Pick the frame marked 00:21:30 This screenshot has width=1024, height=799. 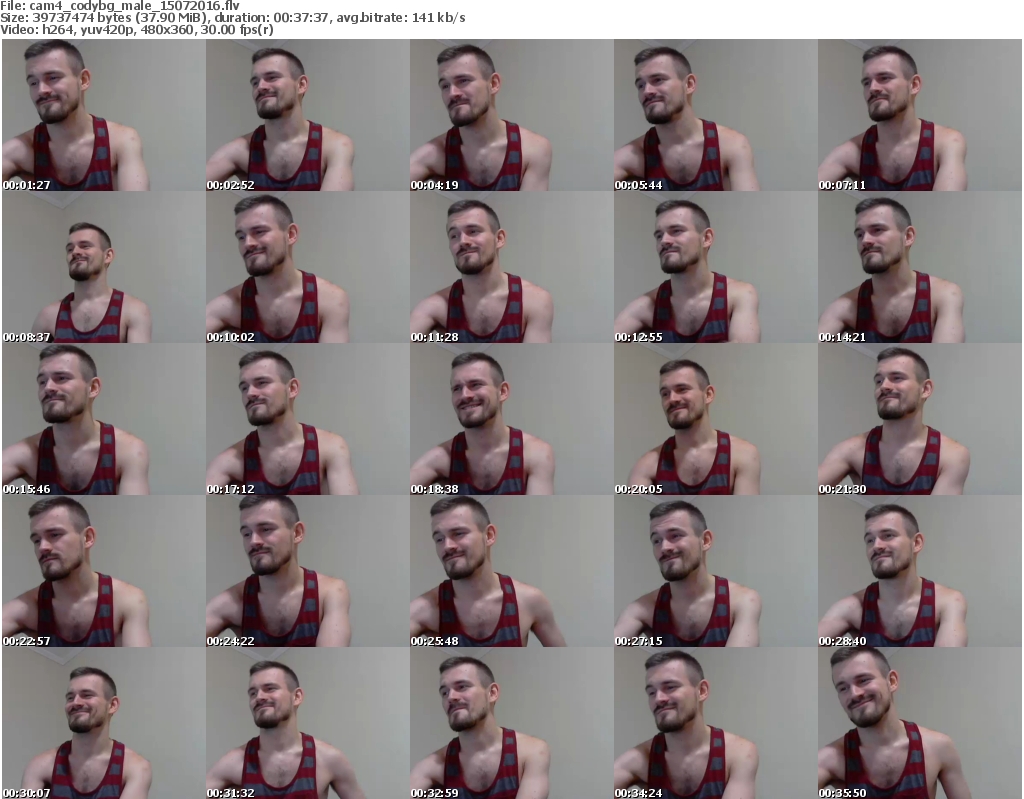[920, 419]
